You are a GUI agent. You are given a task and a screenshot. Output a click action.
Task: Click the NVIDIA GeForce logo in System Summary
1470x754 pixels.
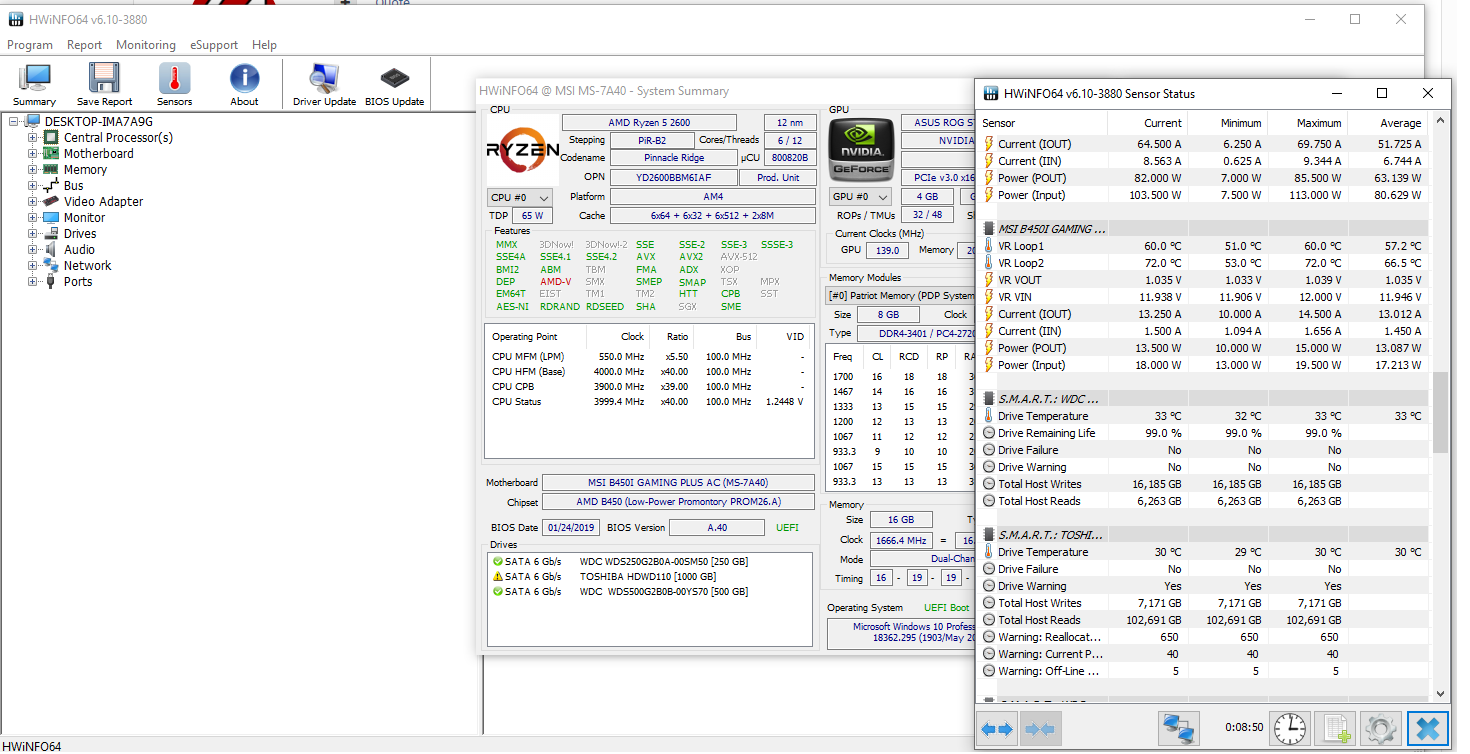click(x=861, y=150)
